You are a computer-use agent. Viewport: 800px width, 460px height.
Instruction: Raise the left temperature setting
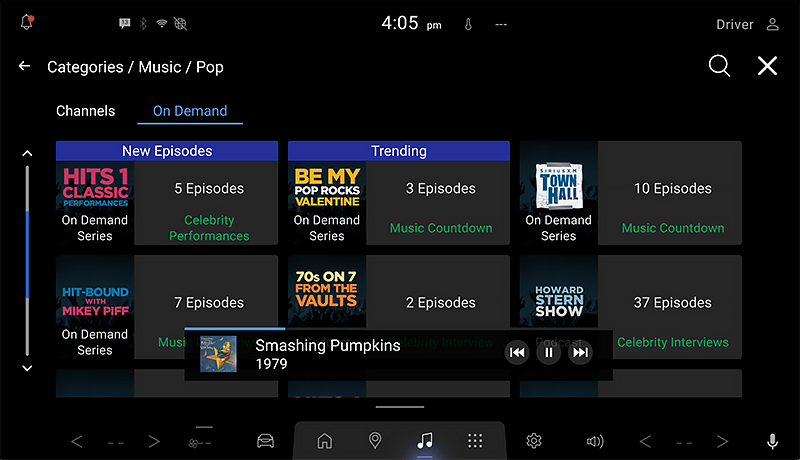[x=154, y=441]
